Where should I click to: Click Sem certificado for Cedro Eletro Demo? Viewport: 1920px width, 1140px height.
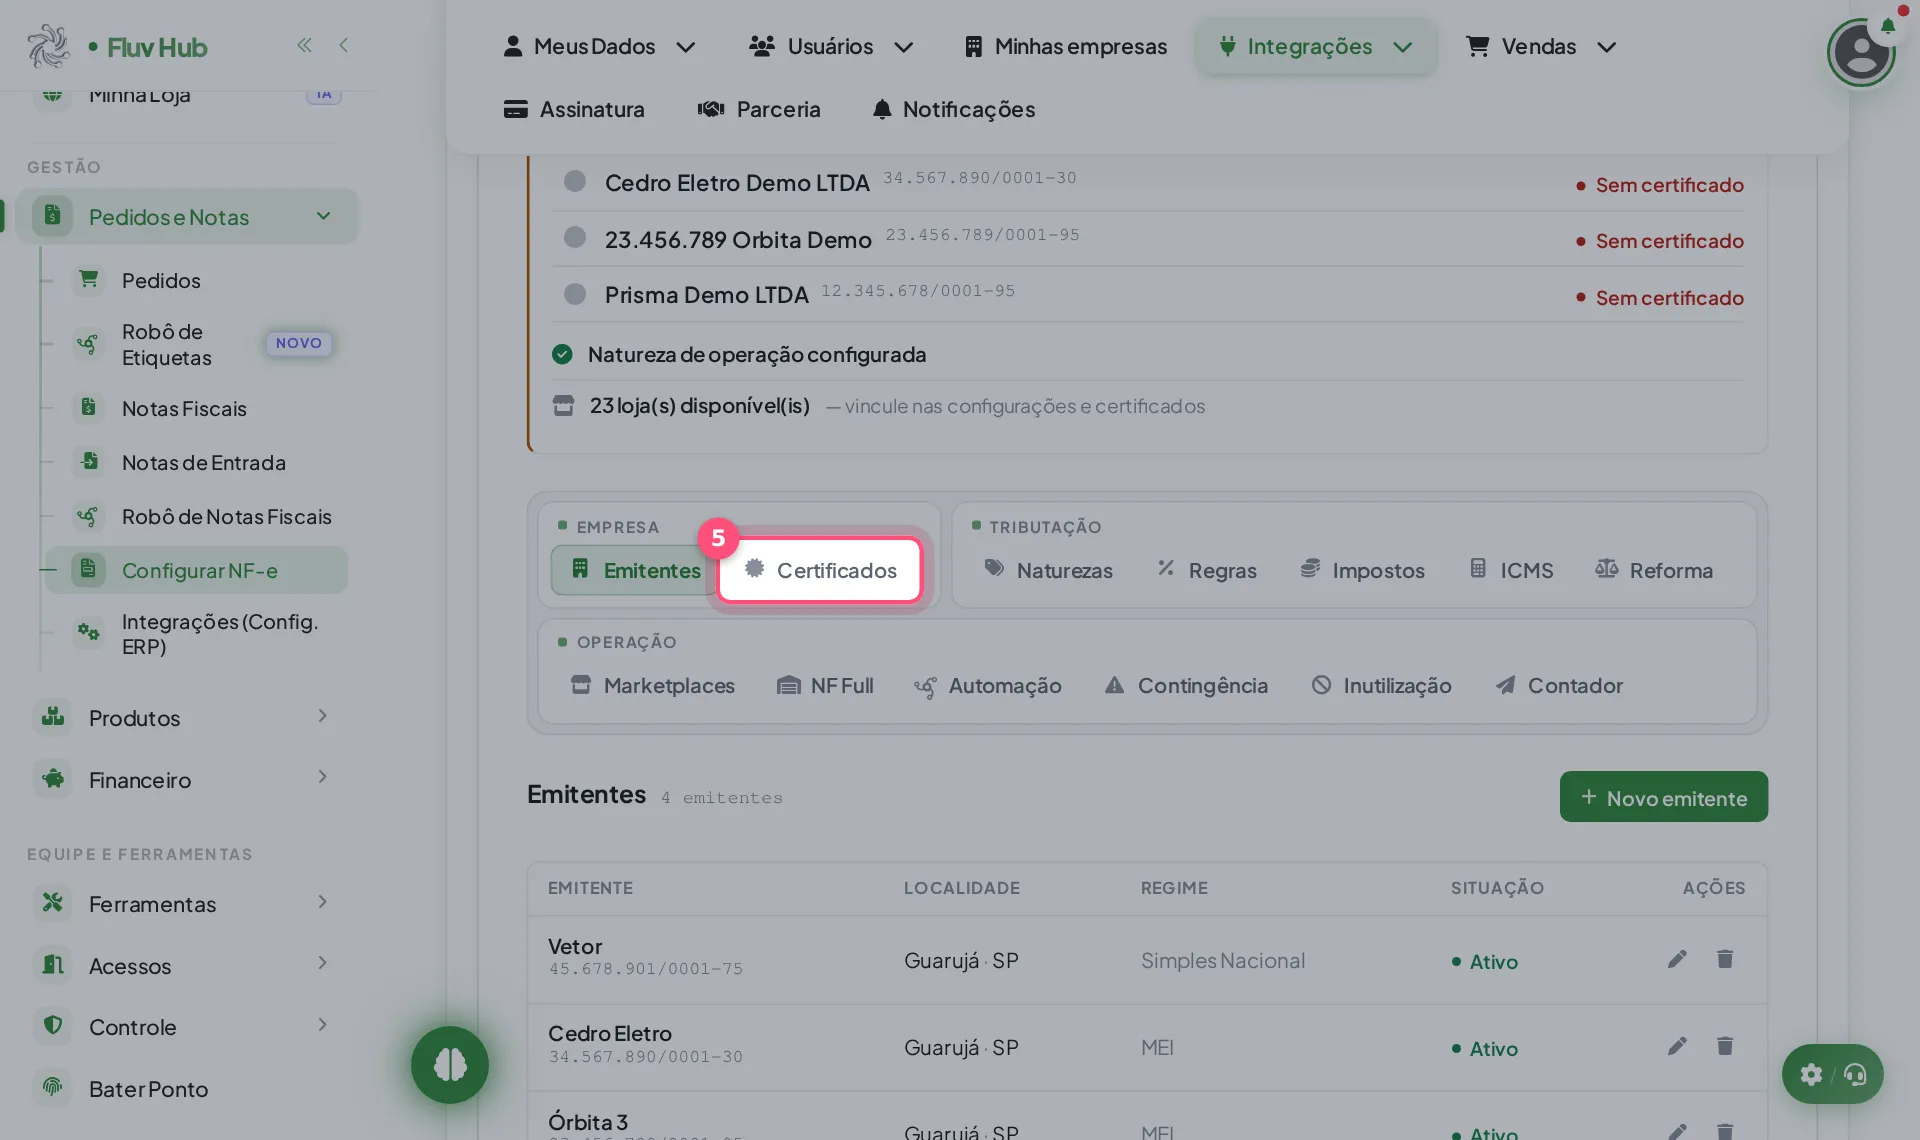[x=1660, y=184]
